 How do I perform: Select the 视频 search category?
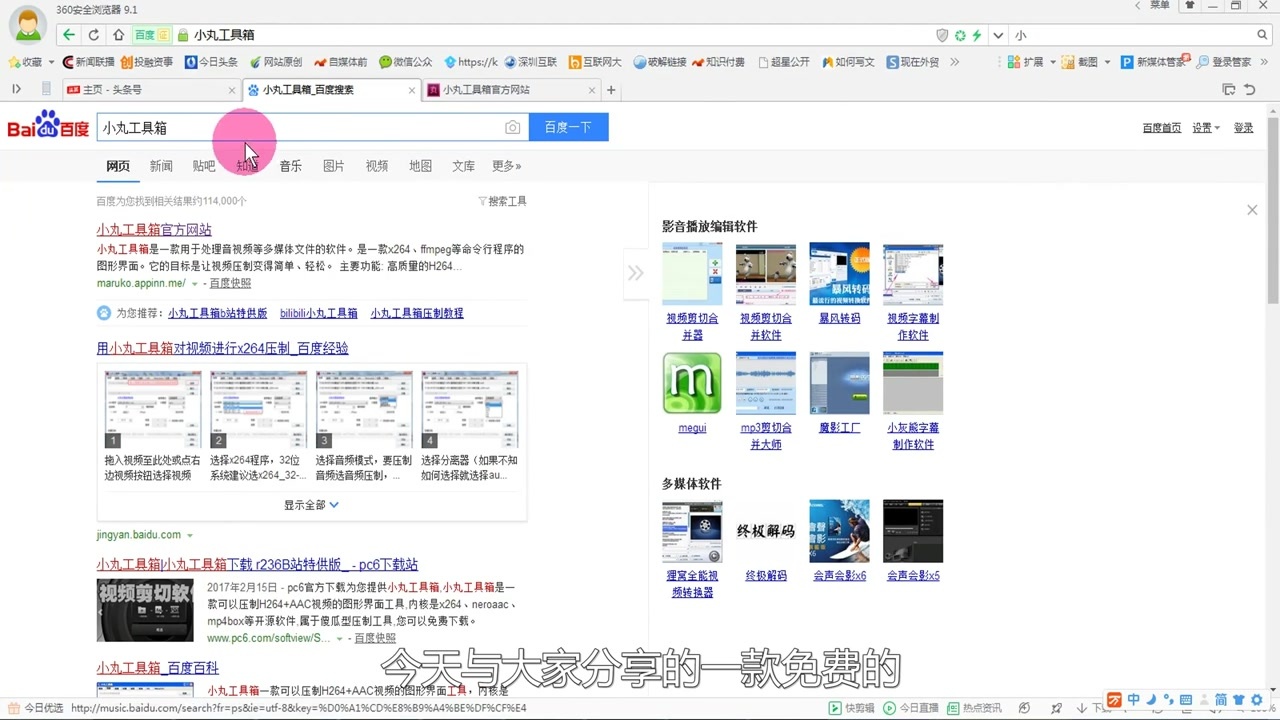click(376, 166)
